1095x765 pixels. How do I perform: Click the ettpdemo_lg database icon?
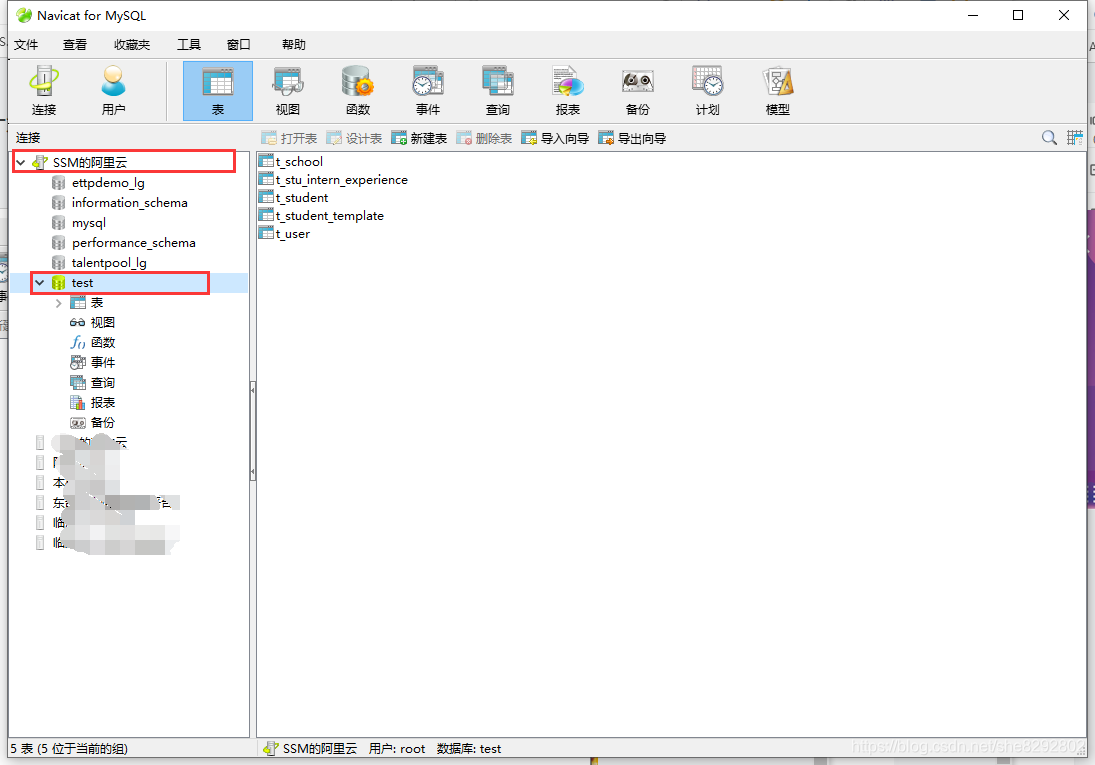(59, 183)
